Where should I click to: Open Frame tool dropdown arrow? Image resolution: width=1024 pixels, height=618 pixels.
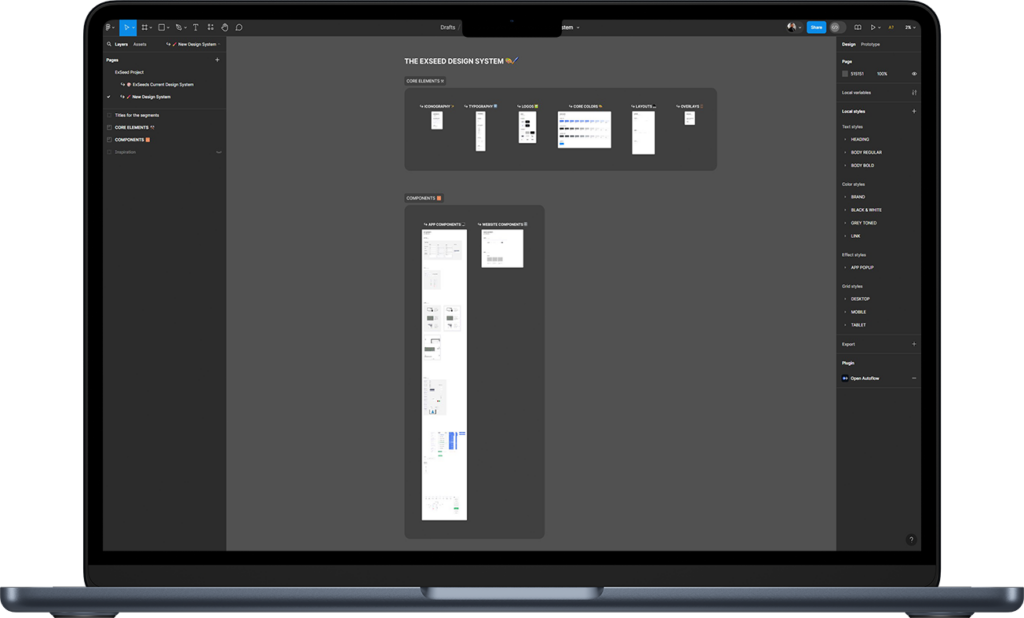coord(151,27)
